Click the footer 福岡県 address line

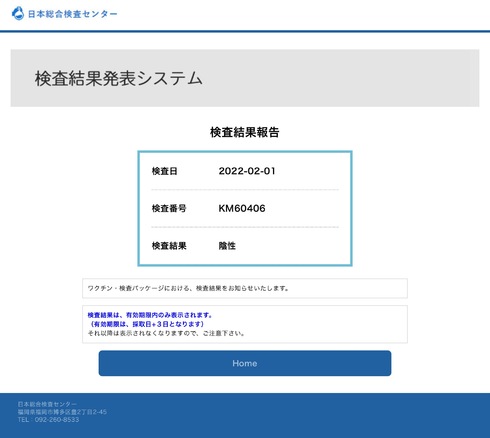pos(62,412)
